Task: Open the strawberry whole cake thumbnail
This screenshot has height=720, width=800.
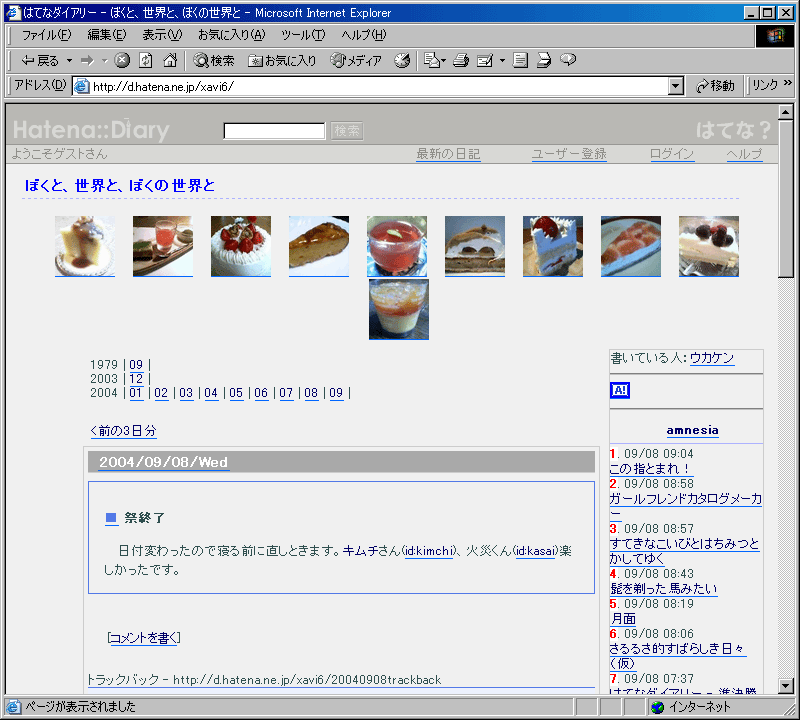Action: (241, 246)
